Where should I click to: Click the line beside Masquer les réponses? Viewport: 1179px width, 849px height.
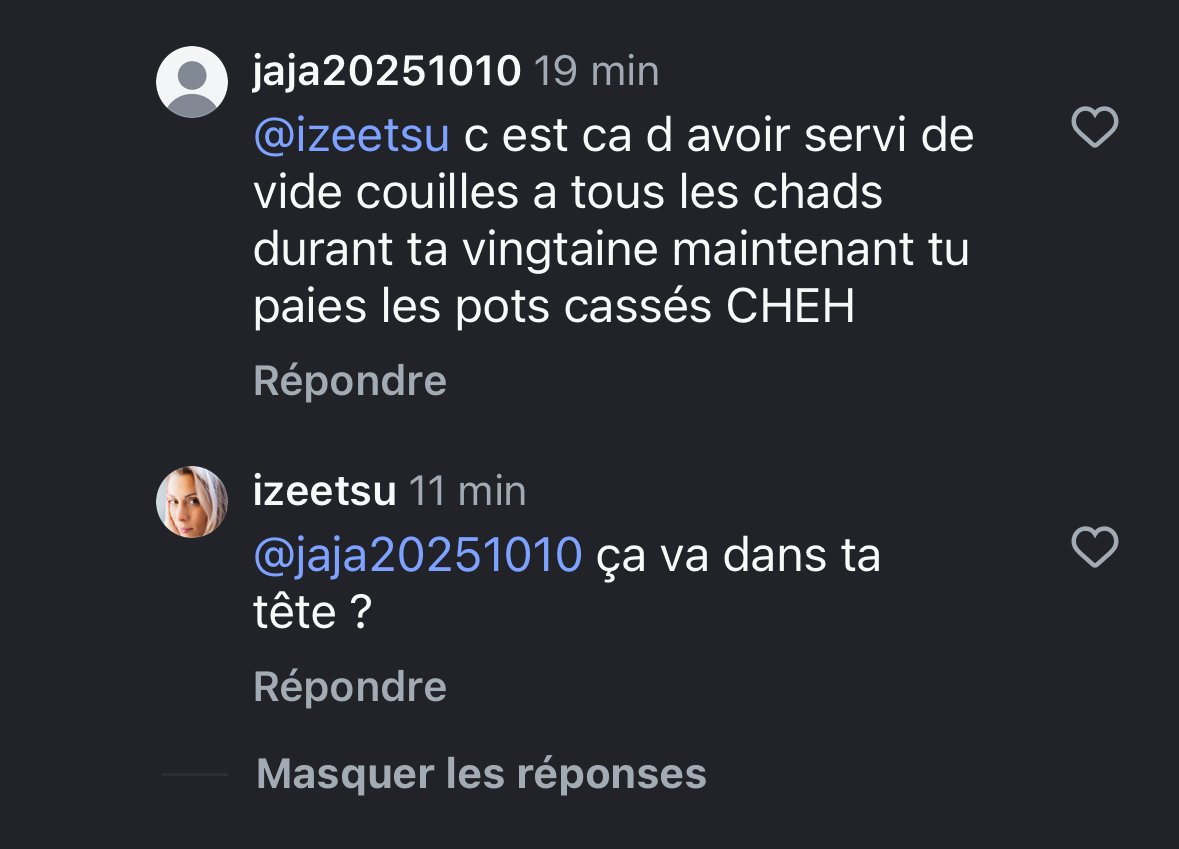tap(195, 774)
